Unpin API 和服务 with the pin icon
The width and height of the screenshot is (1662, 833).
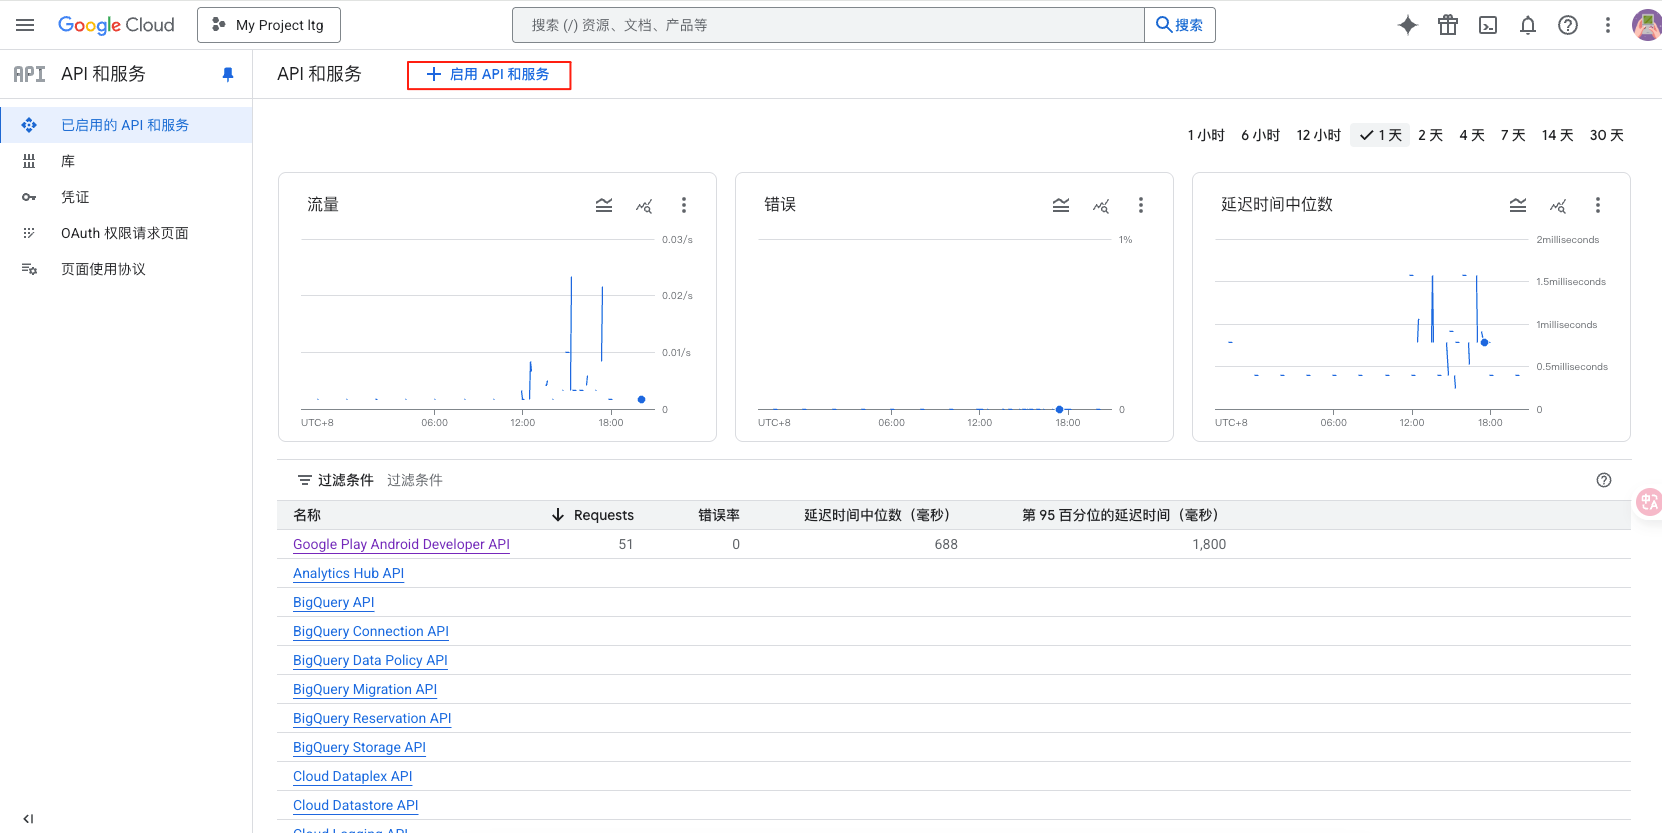click(x=228, y=74)
